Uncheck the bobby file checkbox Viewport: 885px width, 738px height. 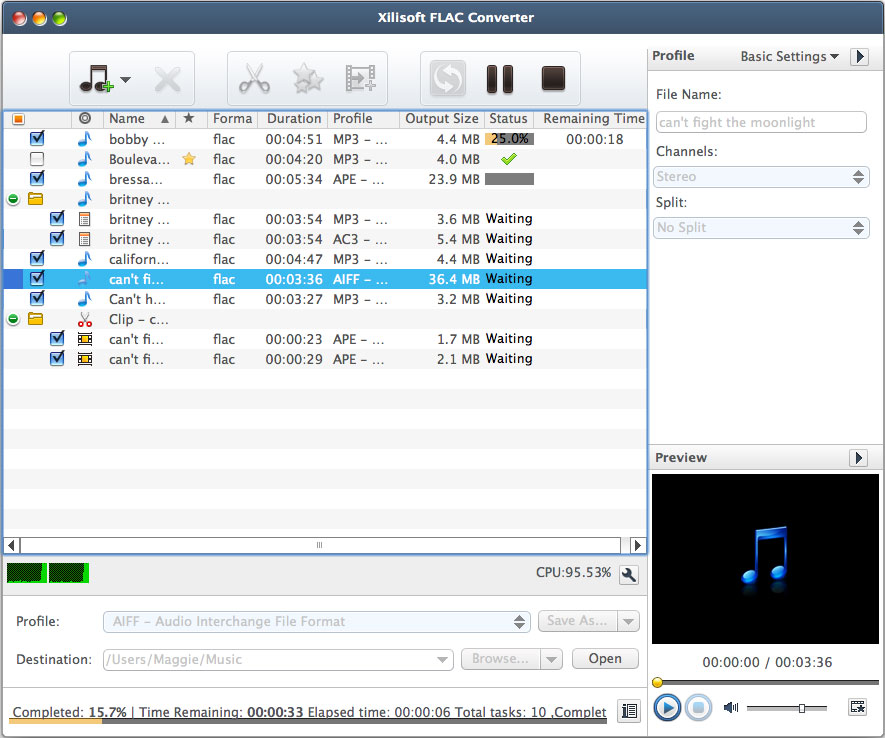[x=37, y=139]
